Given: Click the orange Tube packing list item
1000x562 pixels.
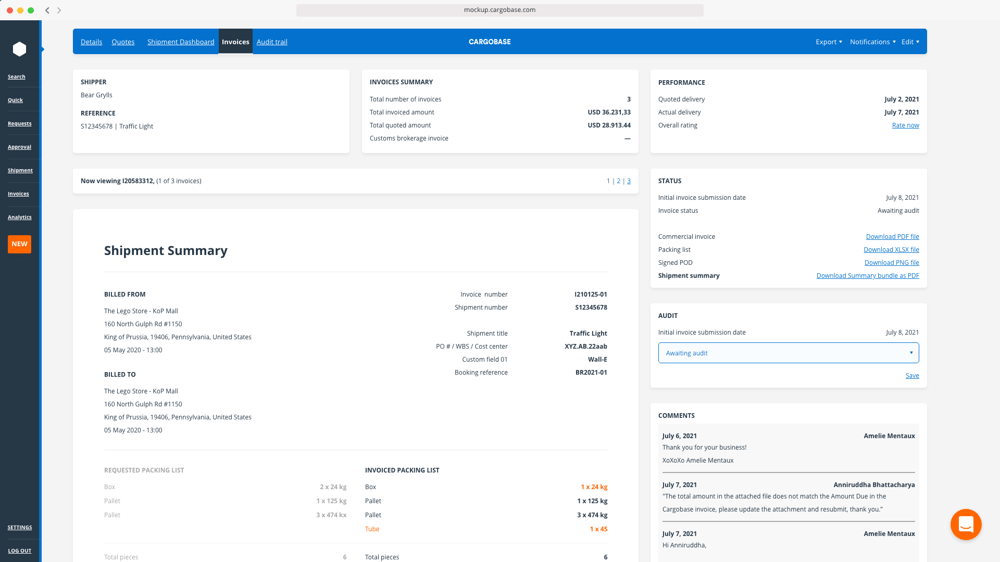Looking at the screenshot, I should coord(372,529).
